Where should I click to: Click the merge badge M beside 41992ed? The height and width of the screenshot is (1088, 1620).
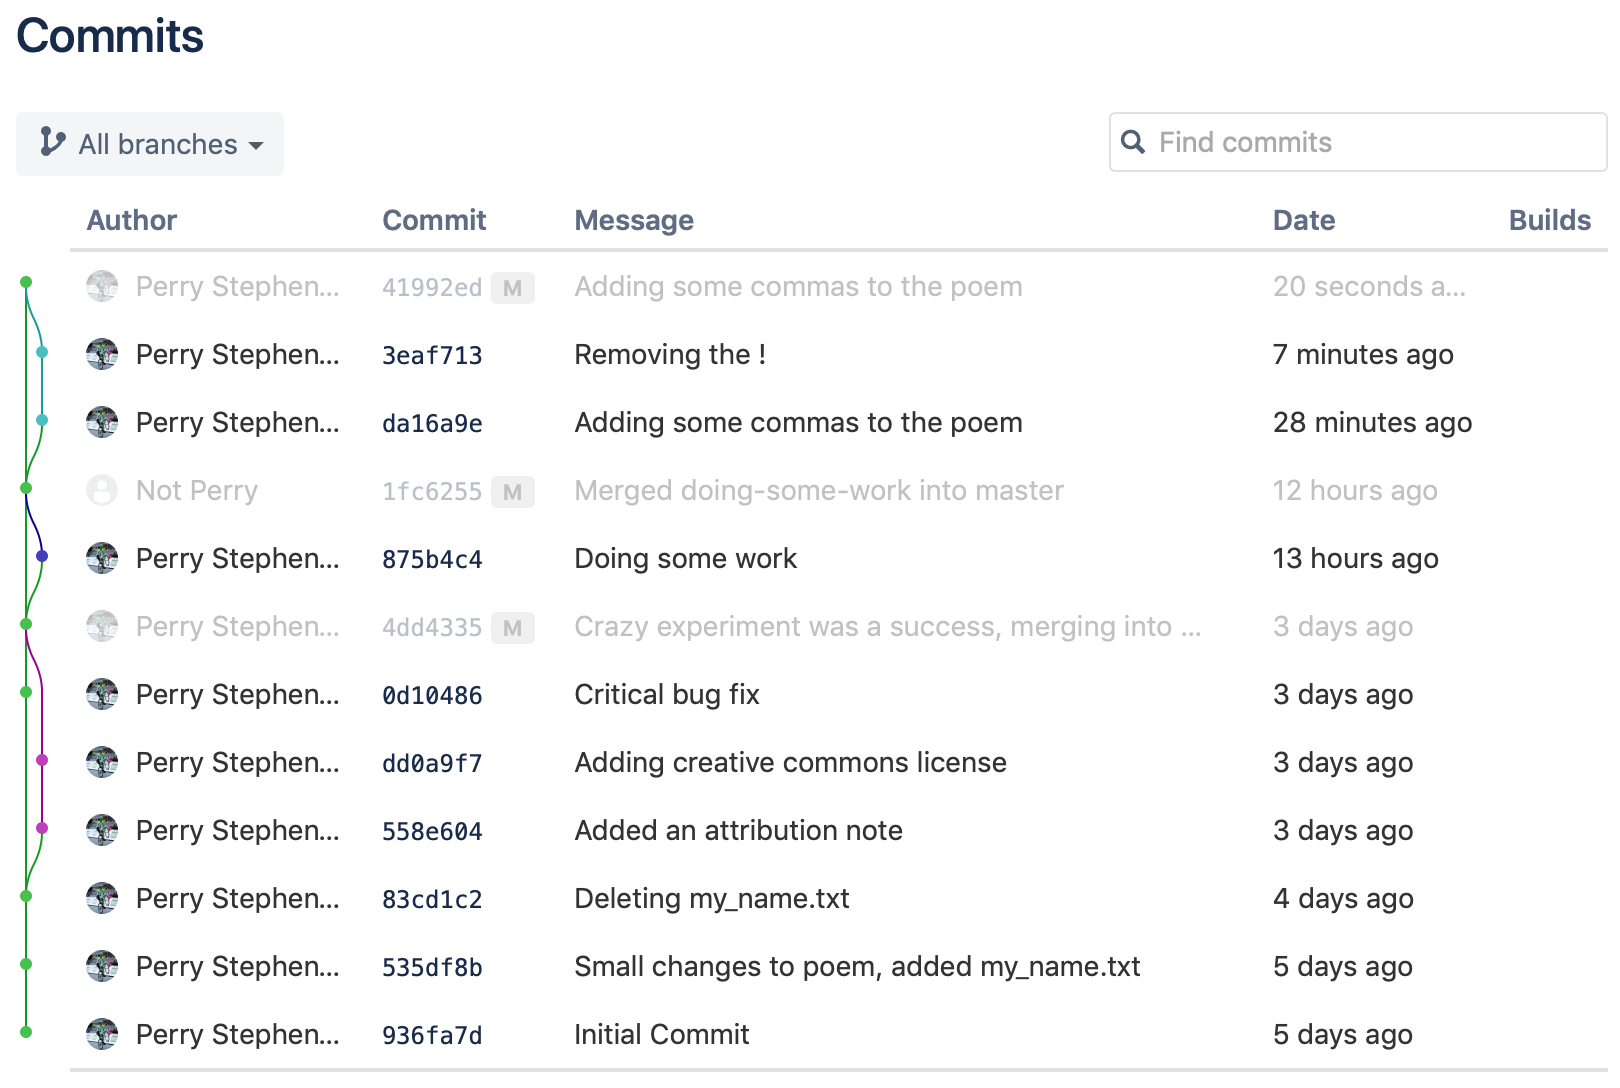tap(513, 288)
